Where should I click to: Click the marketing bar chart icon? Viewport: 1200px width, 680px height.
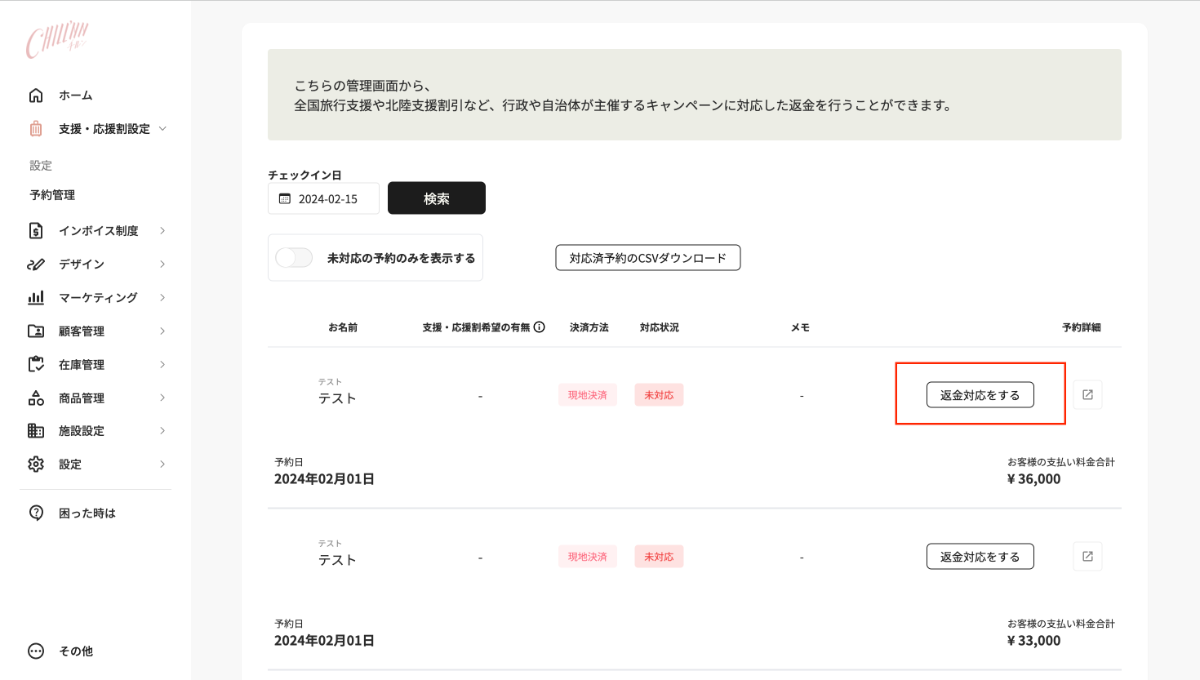[36, 298]
